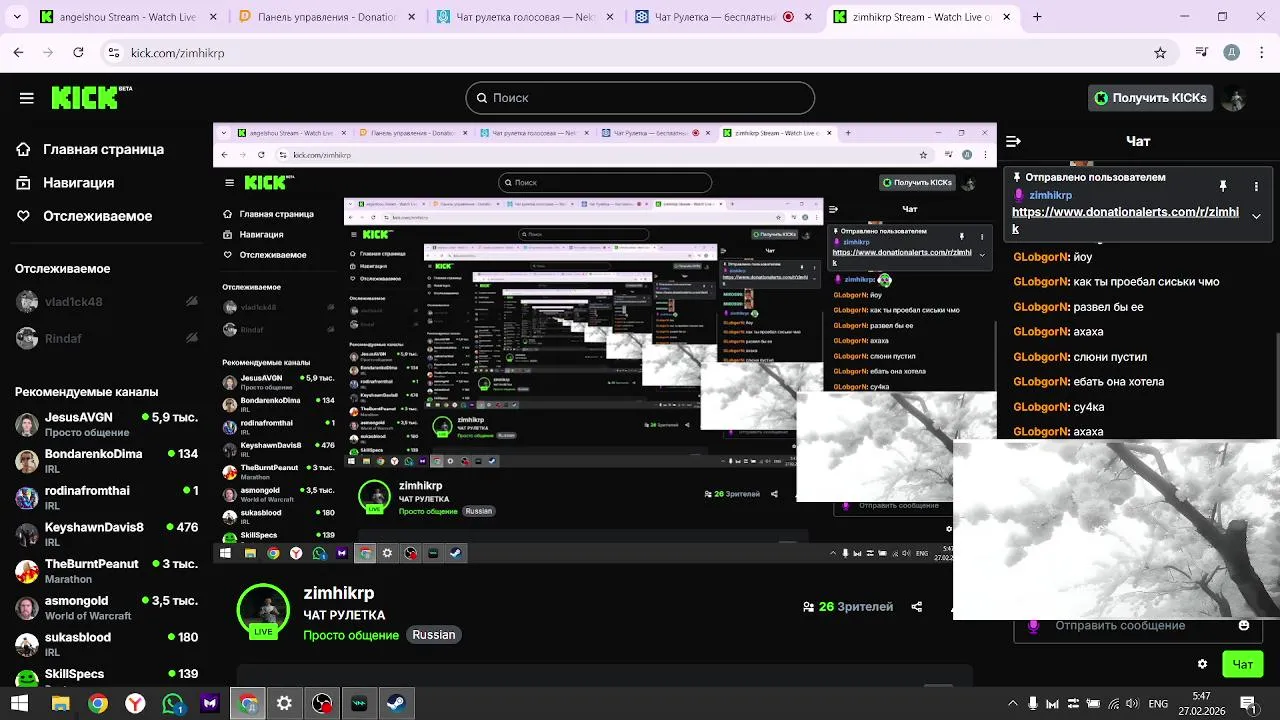Open the BondarenkoDima recommended channel
Screen dimensions: 1280x720
[106, 461]
